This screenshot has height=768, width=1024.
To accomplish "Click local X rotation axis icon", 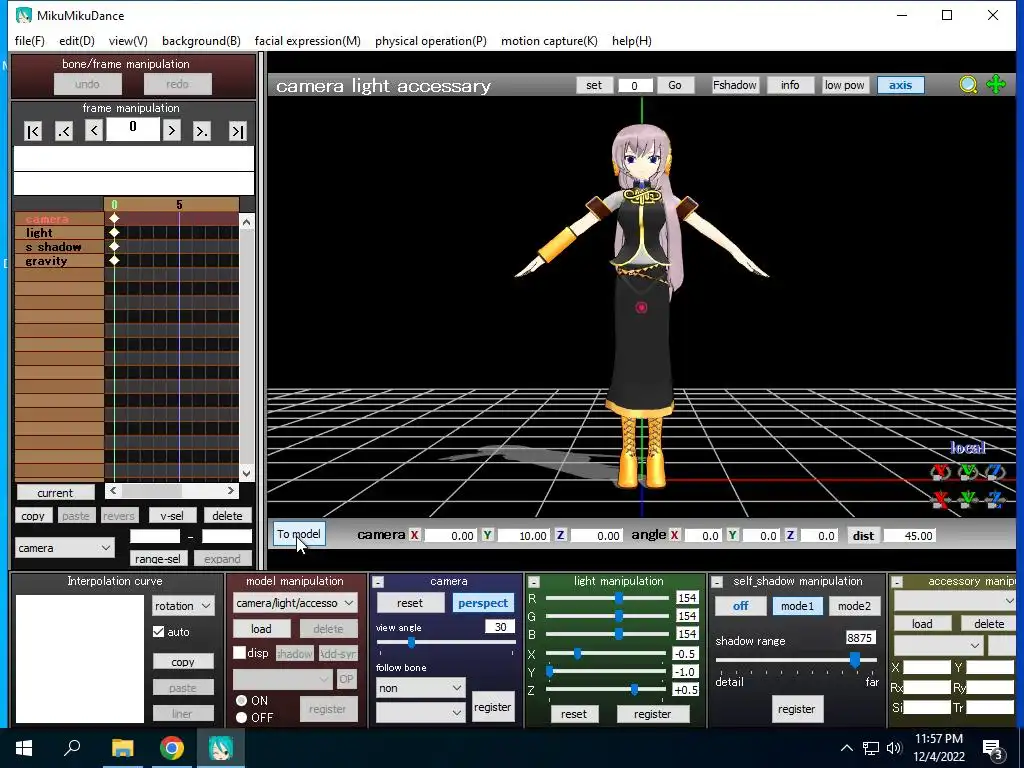I will pos(940,471).
